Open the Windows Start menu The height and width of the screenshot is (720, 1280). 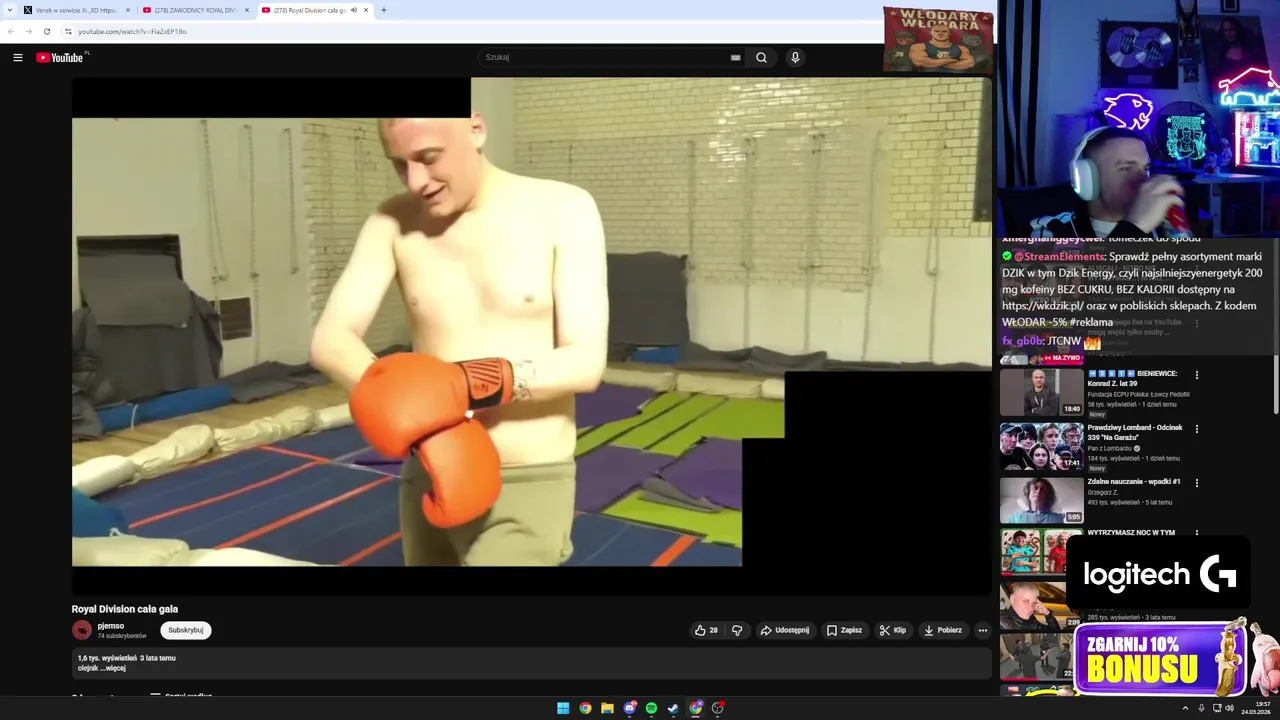point(563,708)
